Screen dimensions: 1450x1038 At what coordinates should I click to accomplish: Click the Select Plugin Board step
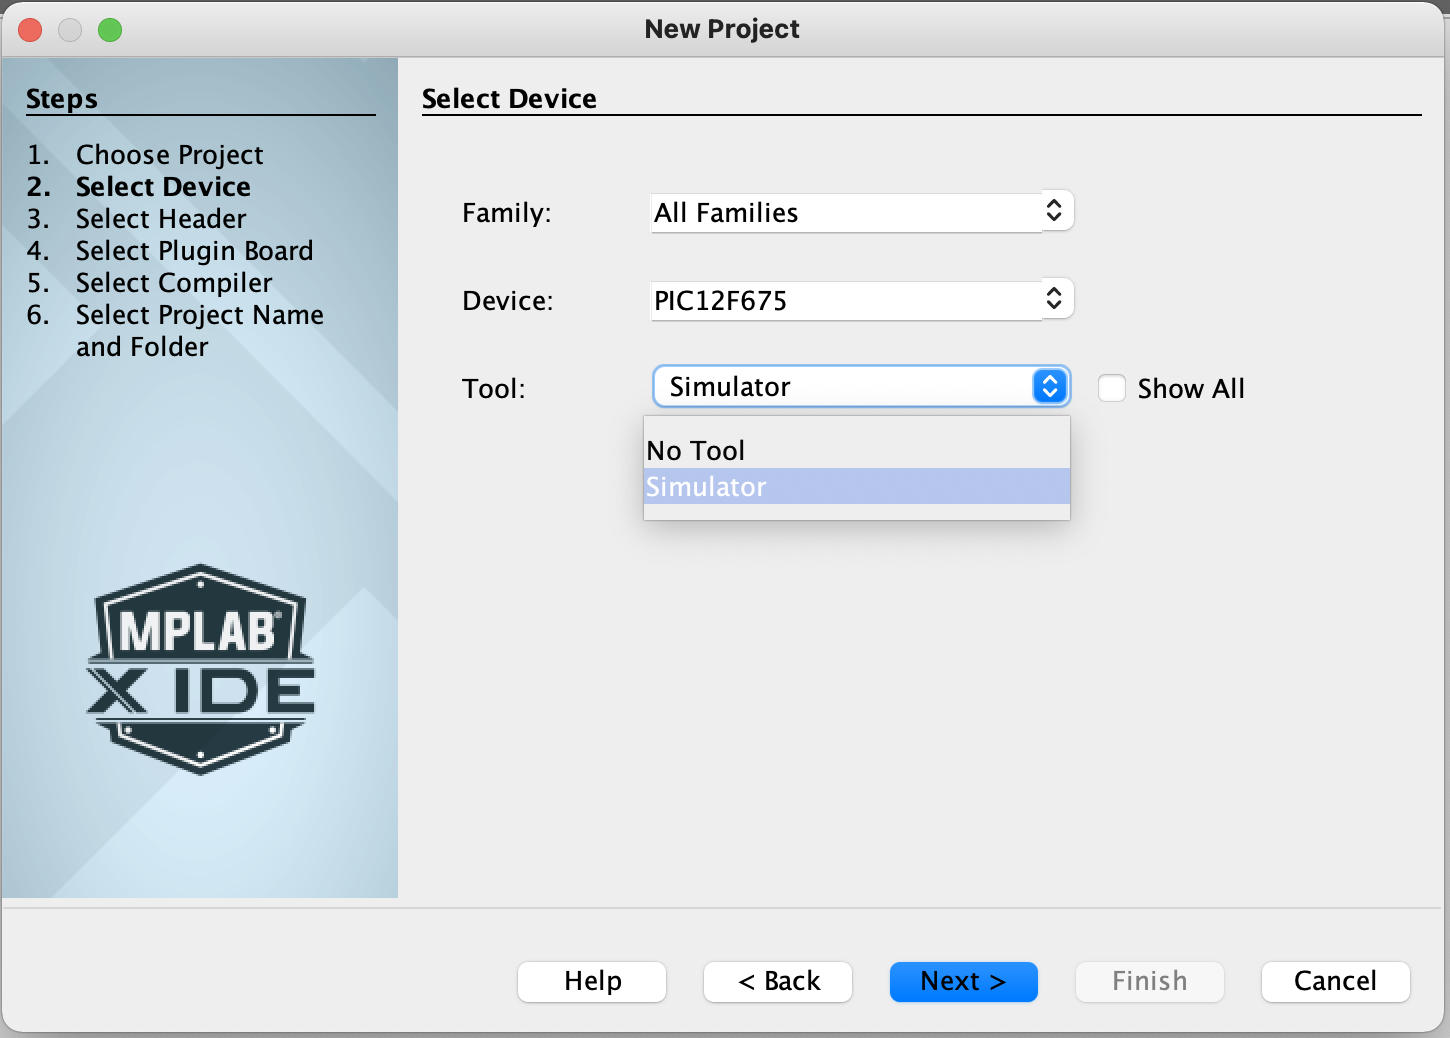[x=194, y=251]
